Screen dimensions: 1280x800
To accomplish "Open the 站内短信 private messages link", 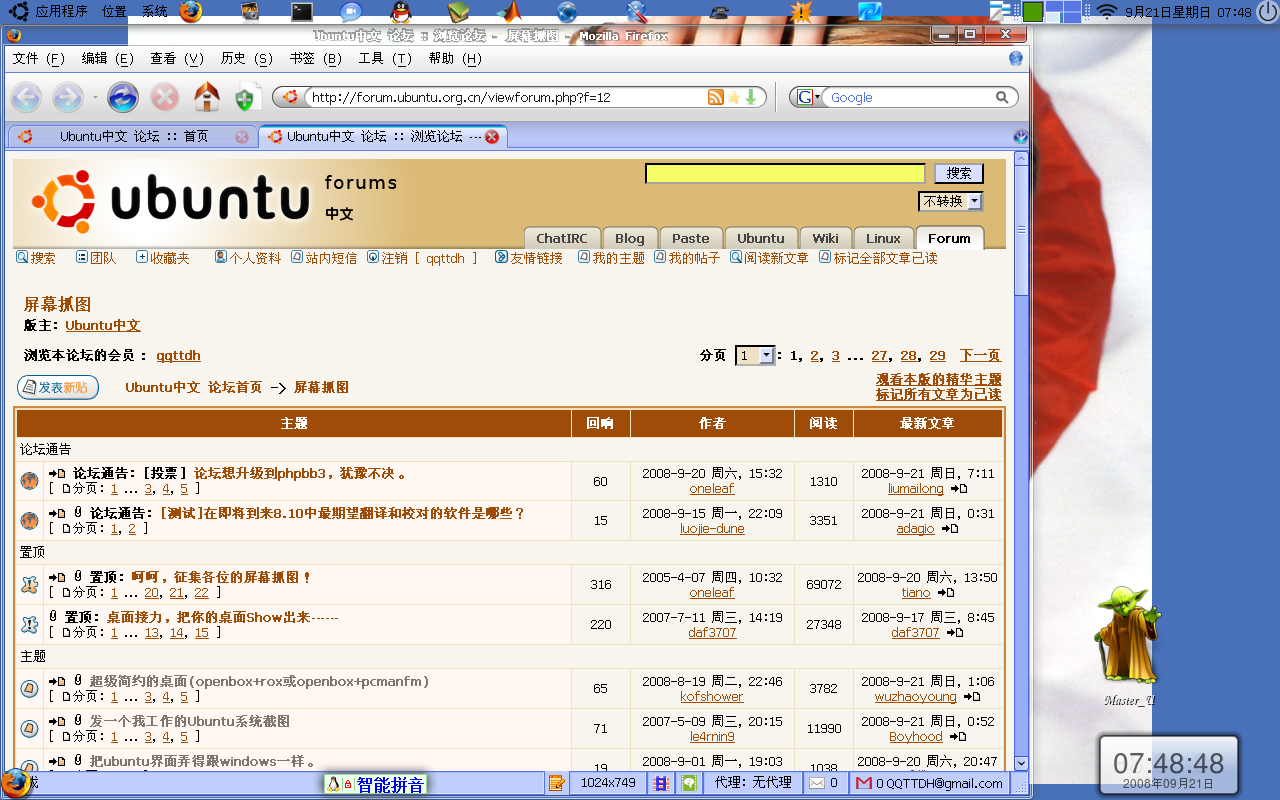I will click(324, 258).
